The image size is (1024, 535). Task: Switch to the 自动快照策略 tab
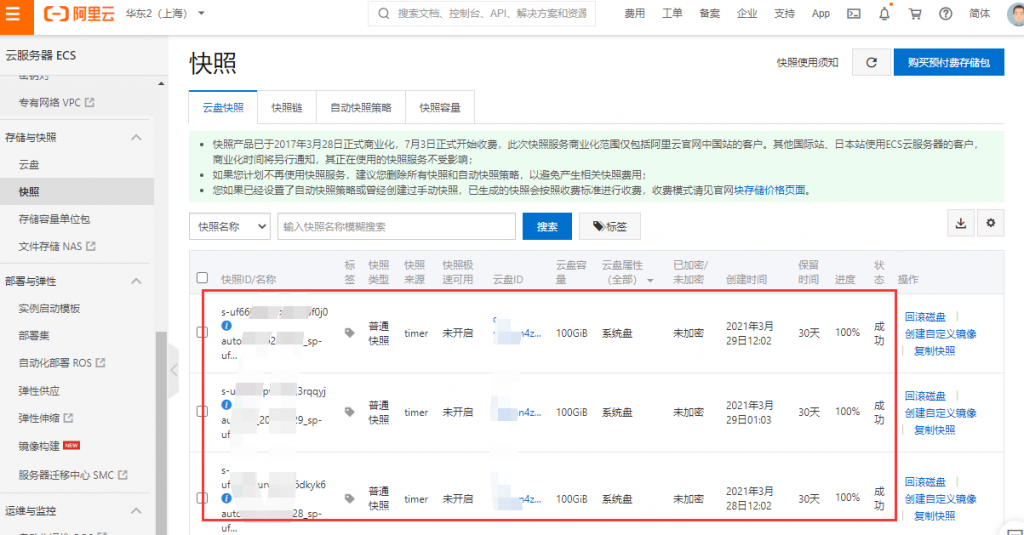click(x=361, y=107)
